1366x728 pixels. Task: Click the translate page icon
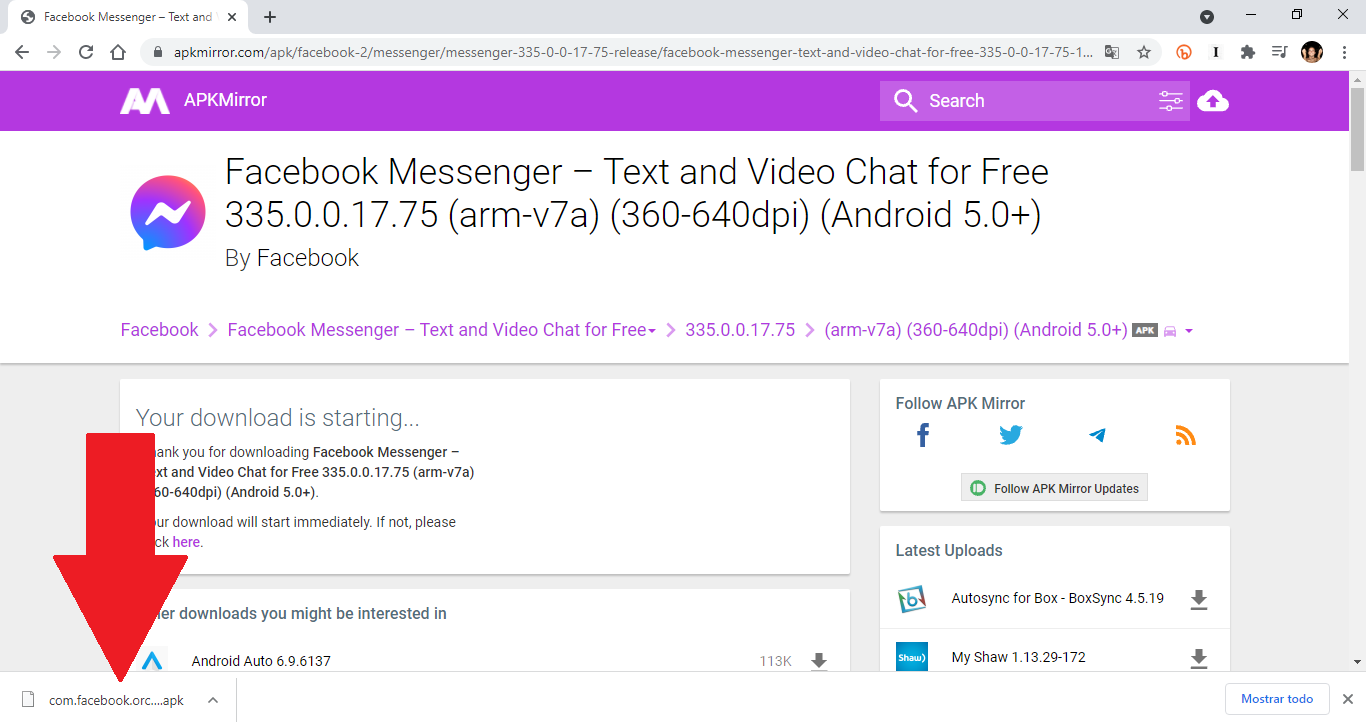pyautogui.click(x=1112, y=52)
